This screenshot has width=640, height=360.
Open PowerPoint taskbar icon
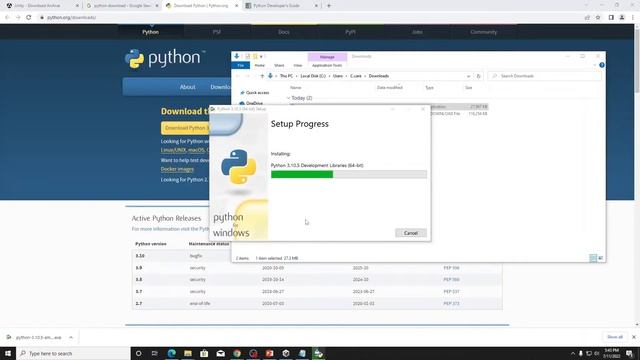[269, 353]
